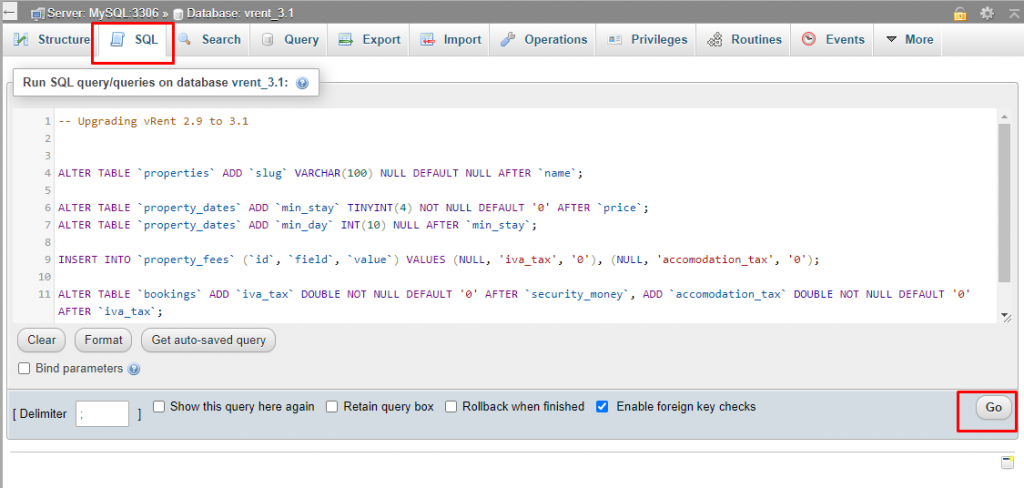
Task: Click the lock icon in top bar
Action: point(960,13)
